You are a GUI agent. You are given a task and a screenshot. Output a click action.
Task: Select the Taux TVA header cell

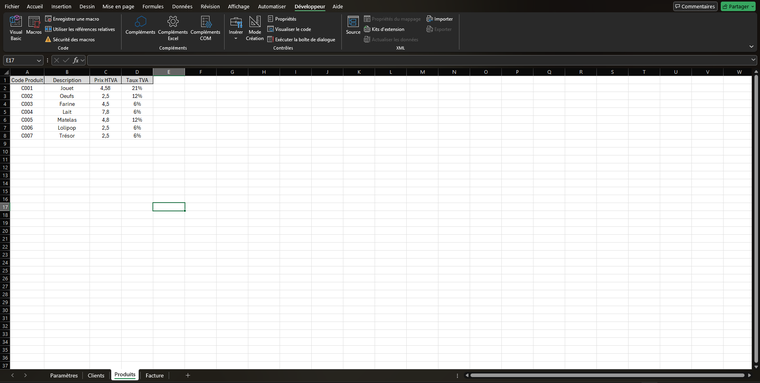(x=137, y=80)
